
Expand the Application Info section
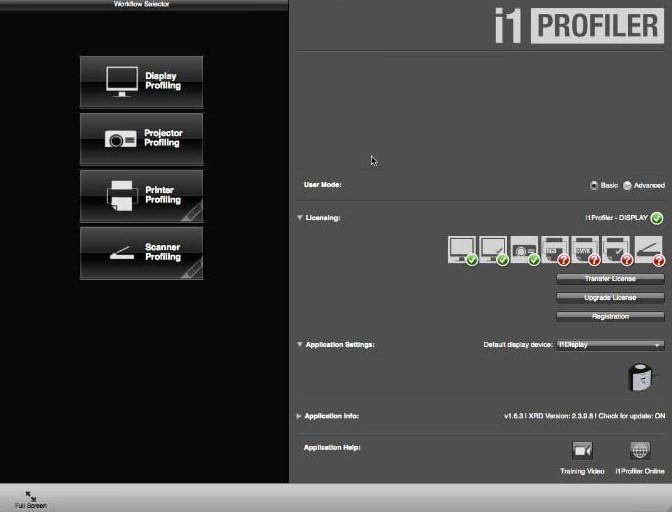pos(299,416)
